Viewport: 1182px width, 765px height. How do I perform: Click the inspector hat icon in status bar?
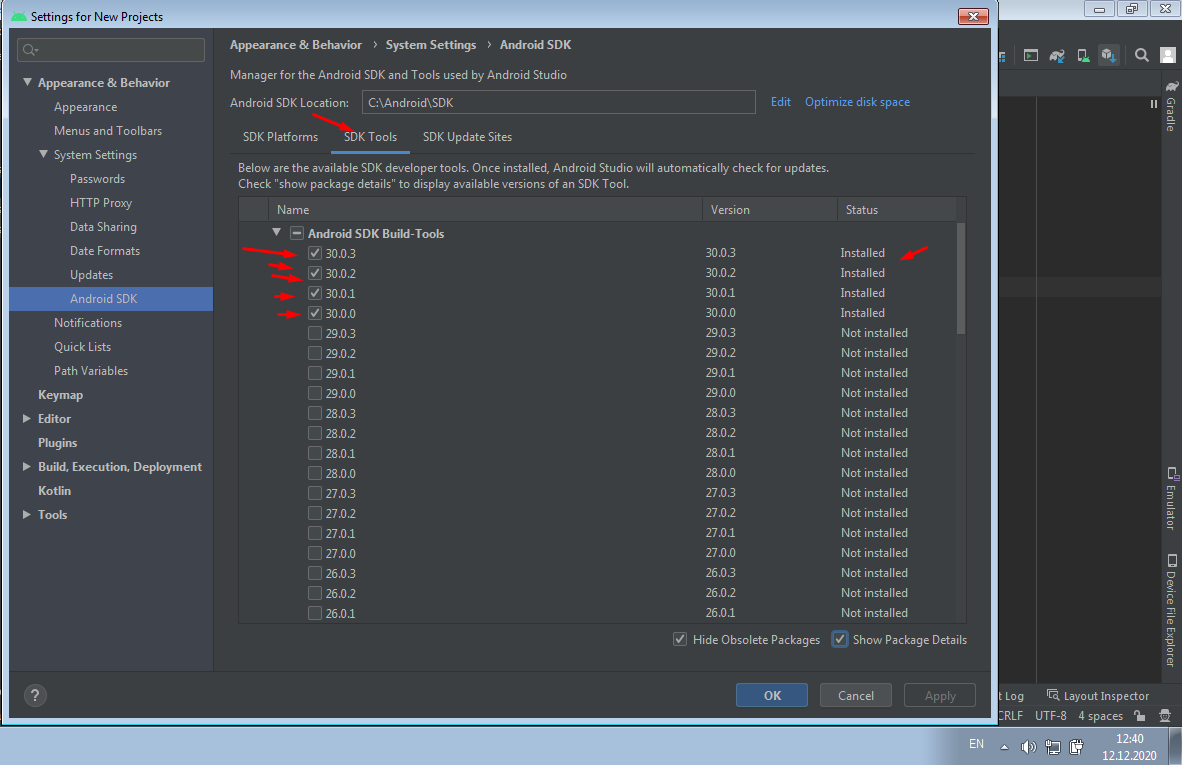click(1165, 716)
